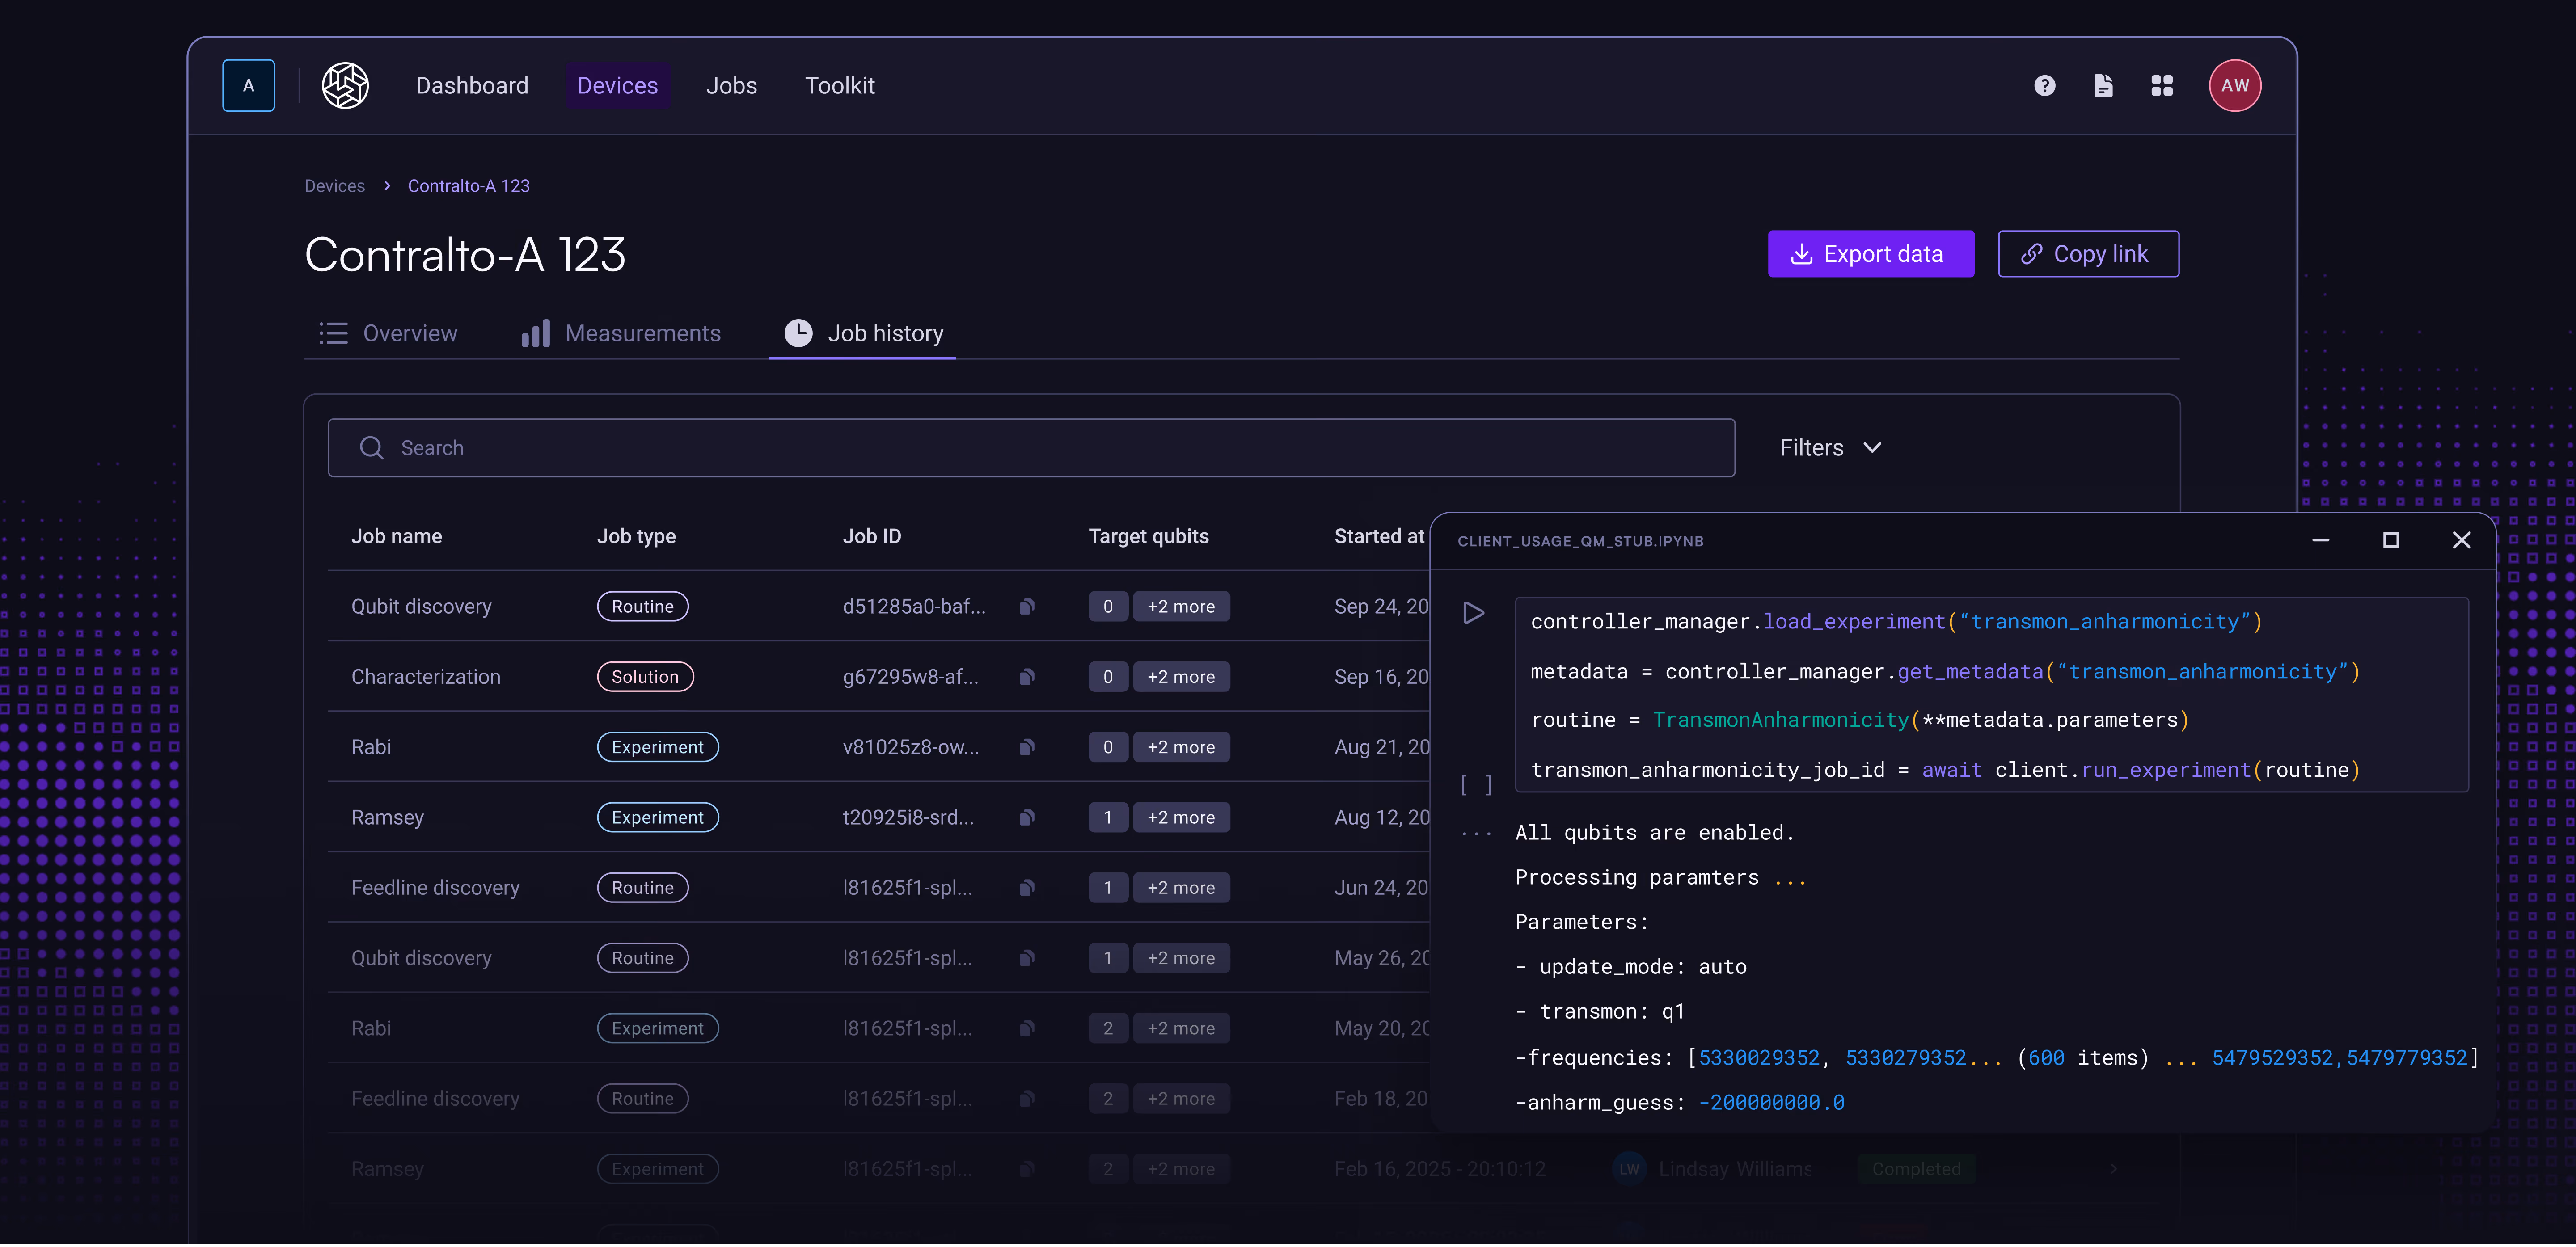2576x1247 pixels.
Task: Copy job ID d51285a0-baf
Action: tap(1026, 607)
